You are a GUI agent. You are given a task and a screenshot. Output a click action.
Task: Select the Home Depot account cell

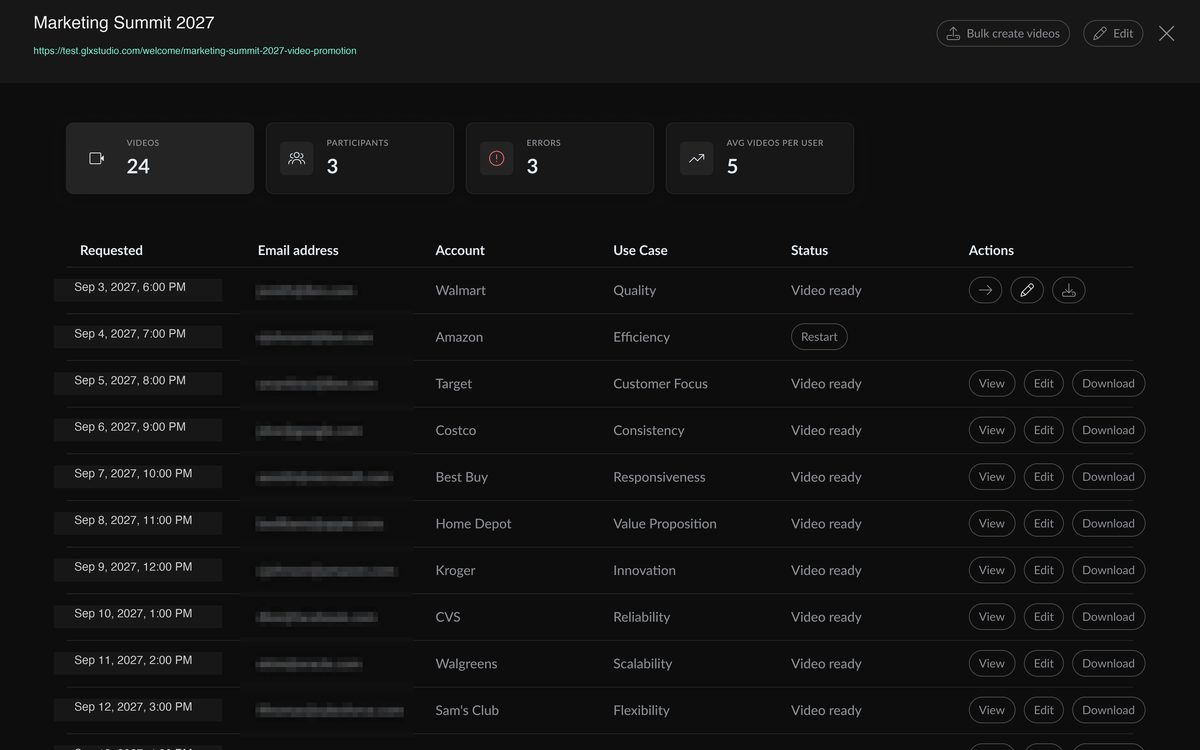(x=473, y=523)
